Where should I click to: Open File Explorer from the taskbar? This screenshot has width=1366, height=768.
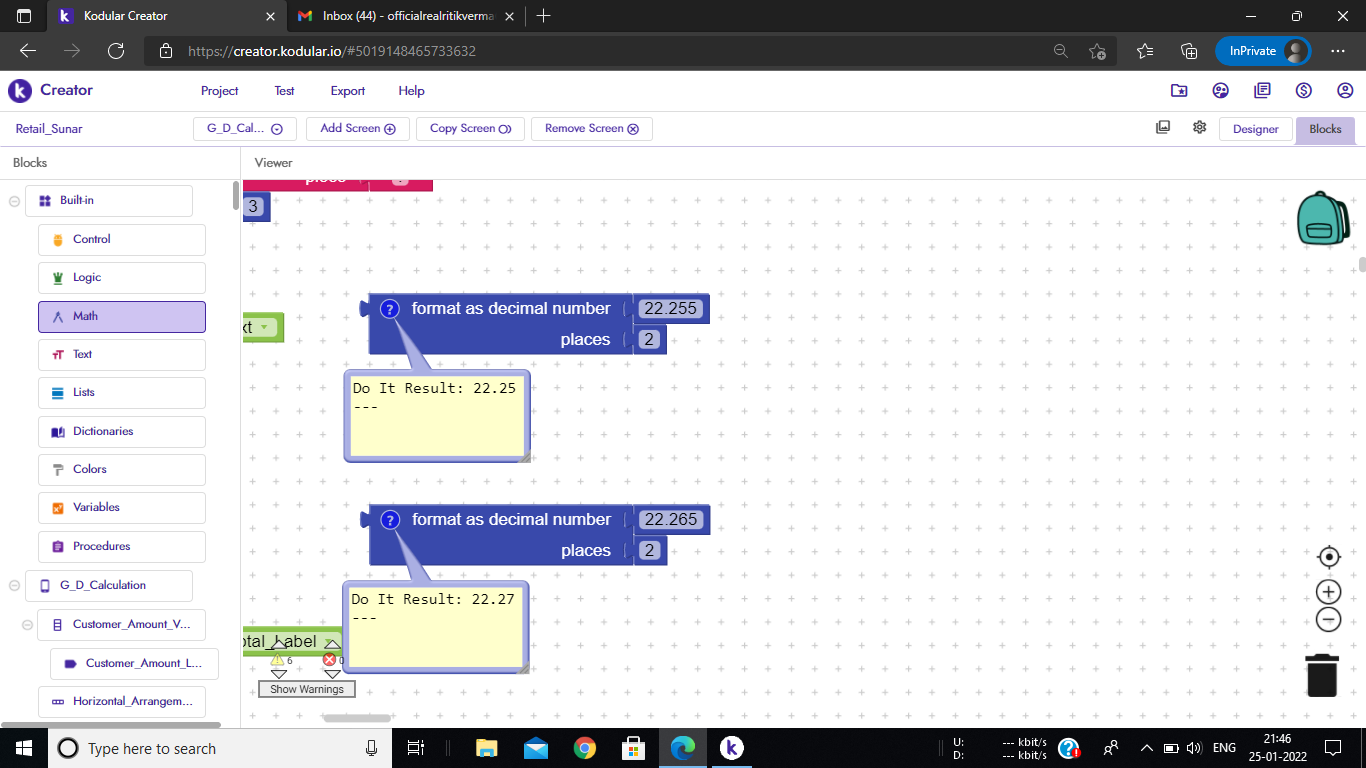(487, 748)
